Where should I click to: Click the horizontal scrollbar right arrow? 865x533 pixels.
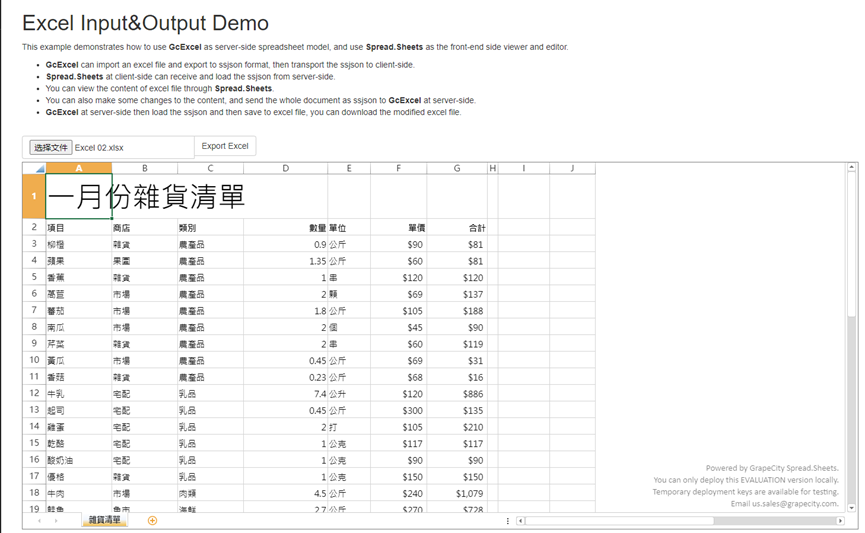(840, 520)
